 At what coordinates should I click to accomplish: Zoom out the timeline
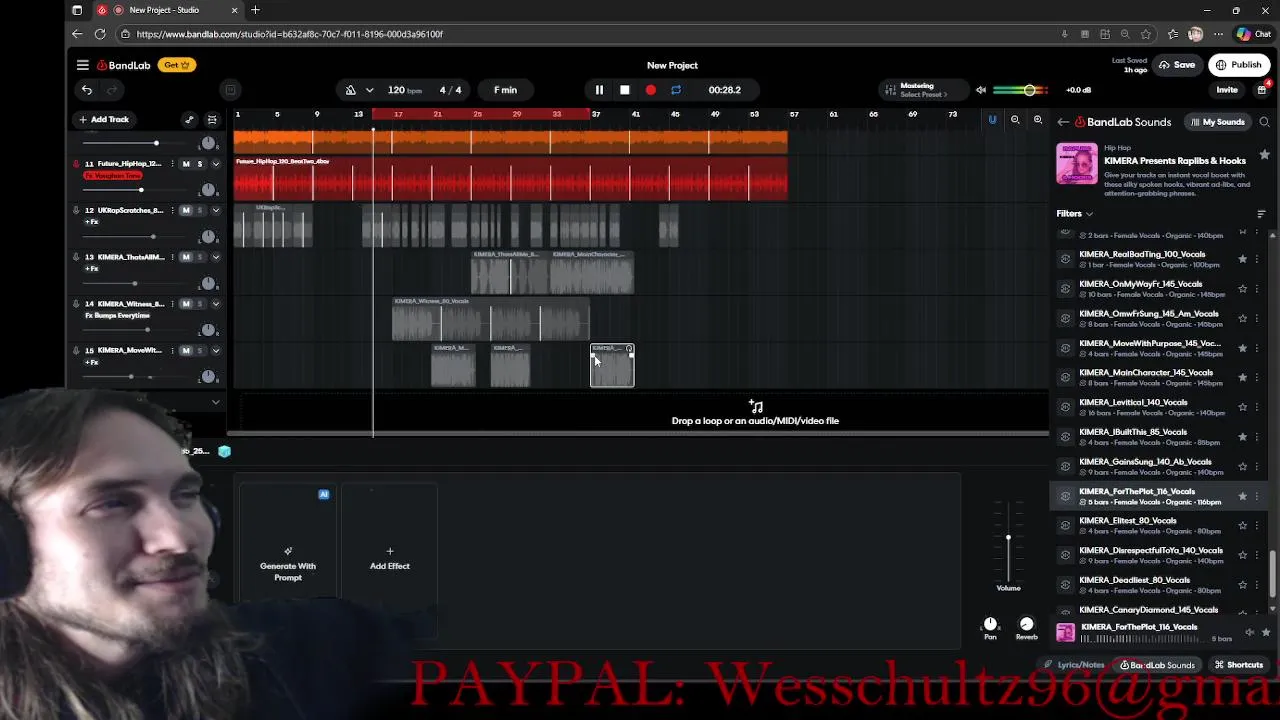1015,120
